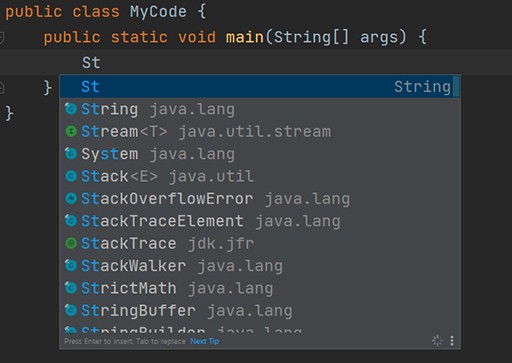The image size is (512, 363).
Task: Collapse the main method fold marker in gutter
Action: tap(2, 37)
